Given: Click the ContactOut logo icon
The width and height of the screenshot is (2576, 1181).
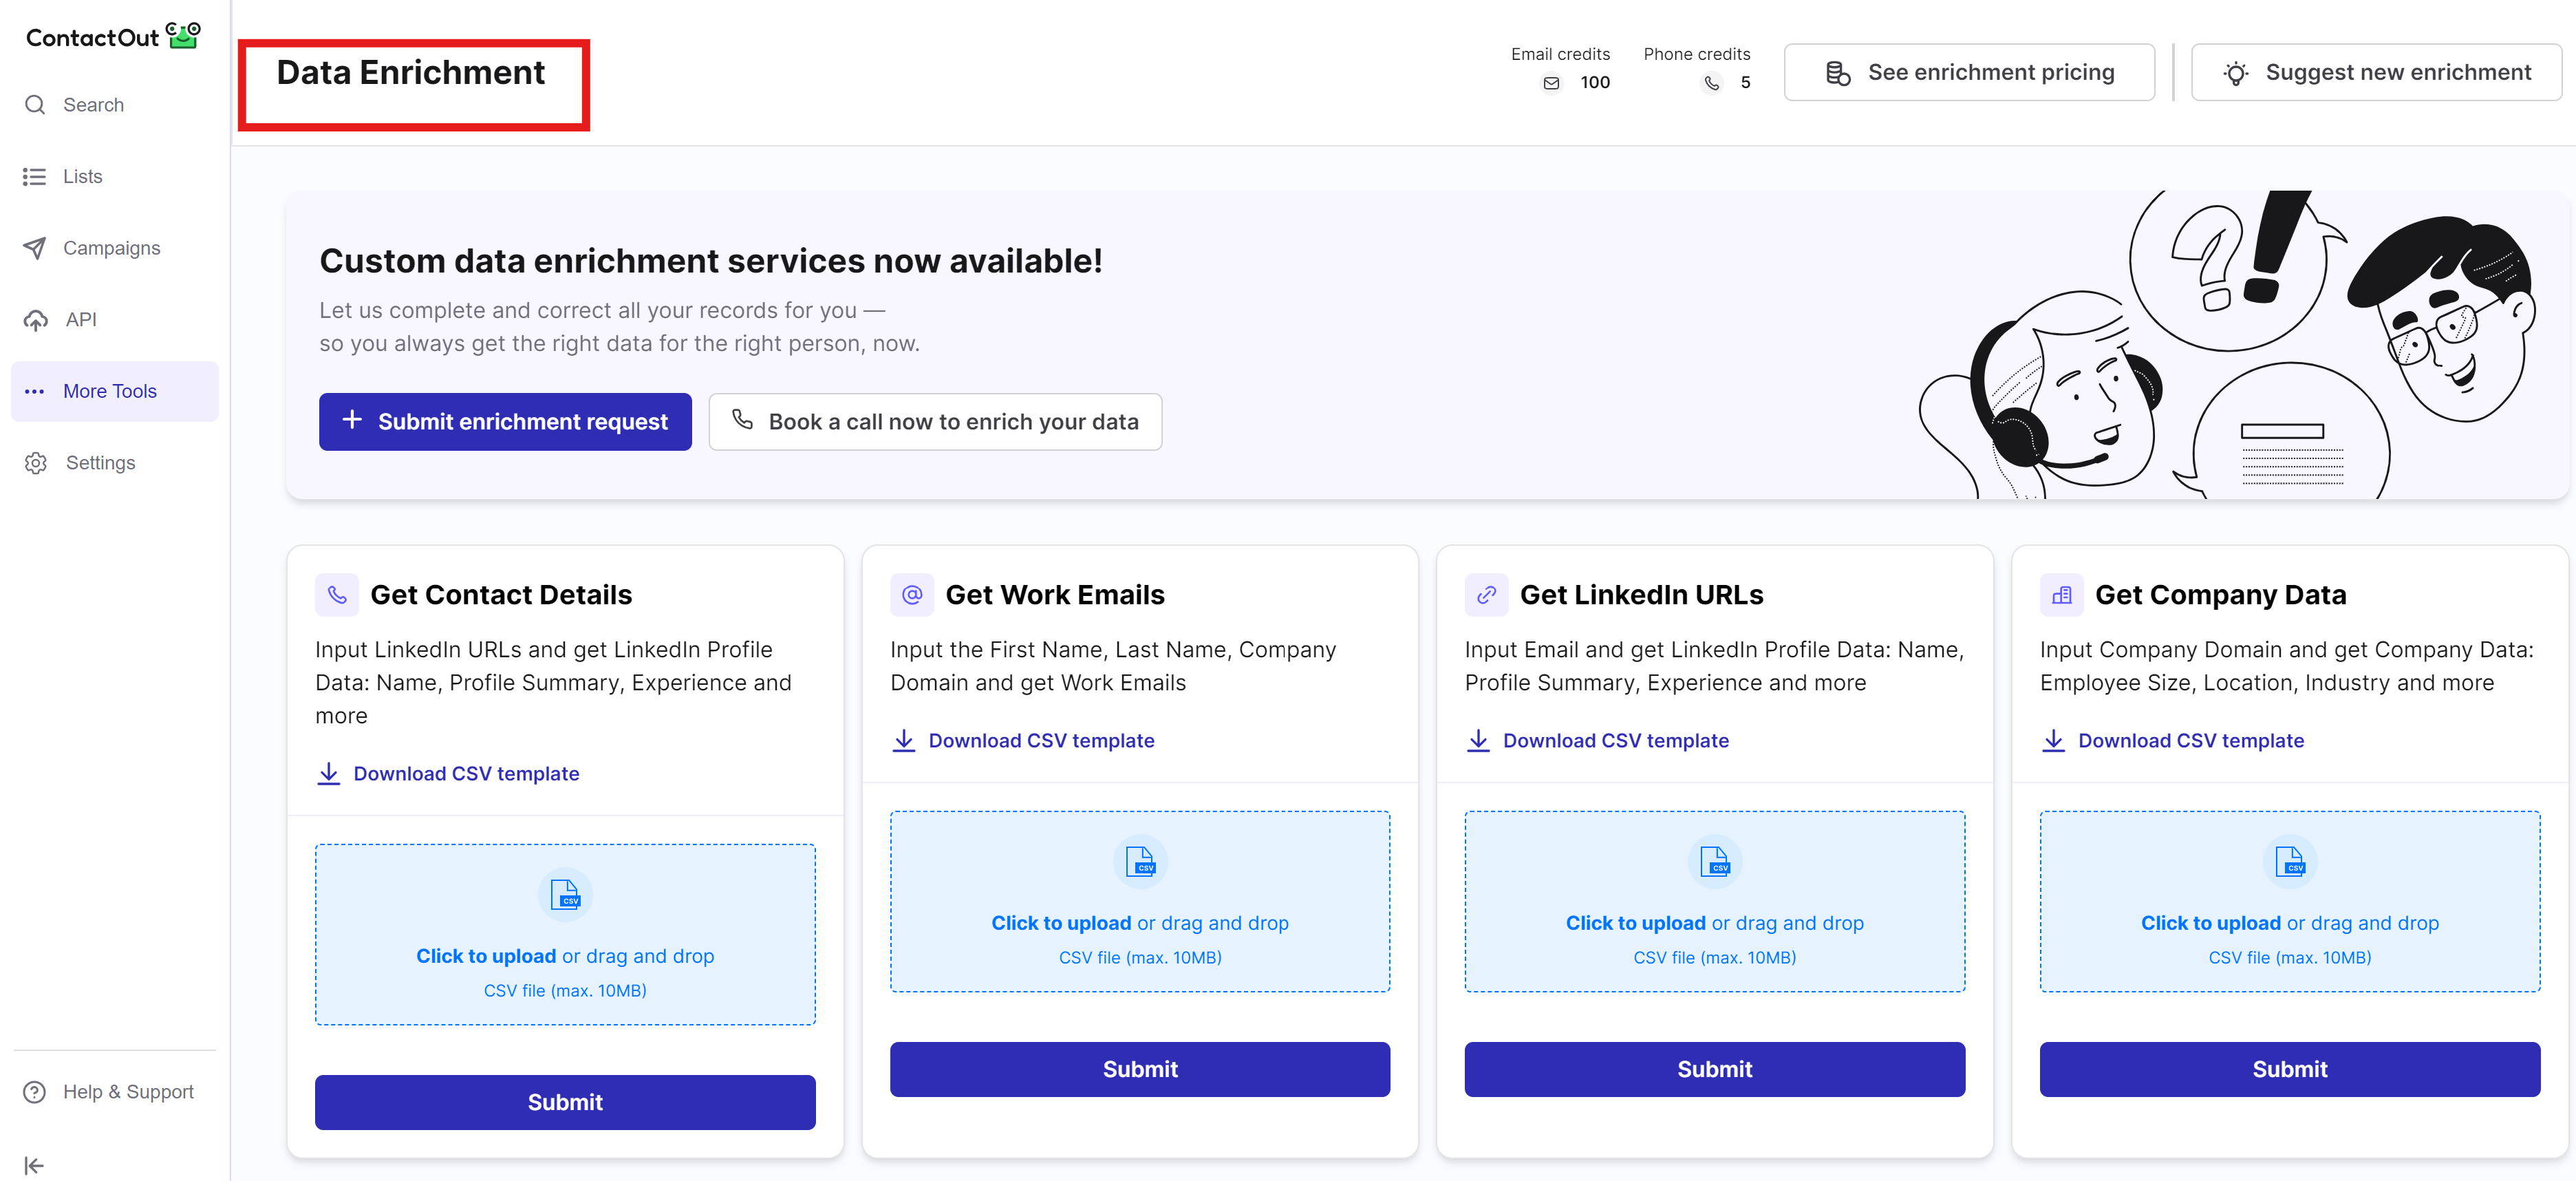Looking at the screenshot, I should coord(183,35).
